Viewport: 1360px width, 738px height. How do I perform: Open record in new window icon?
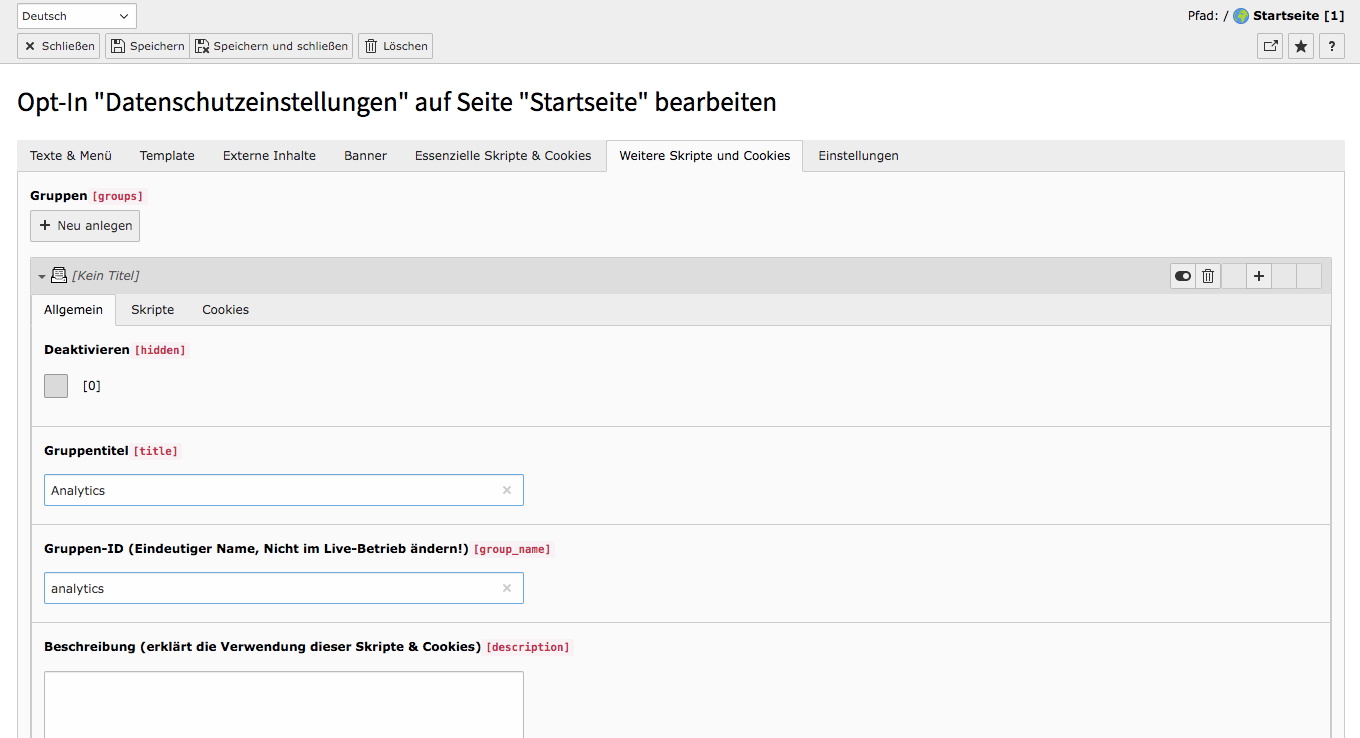[x=1270, y=46]
